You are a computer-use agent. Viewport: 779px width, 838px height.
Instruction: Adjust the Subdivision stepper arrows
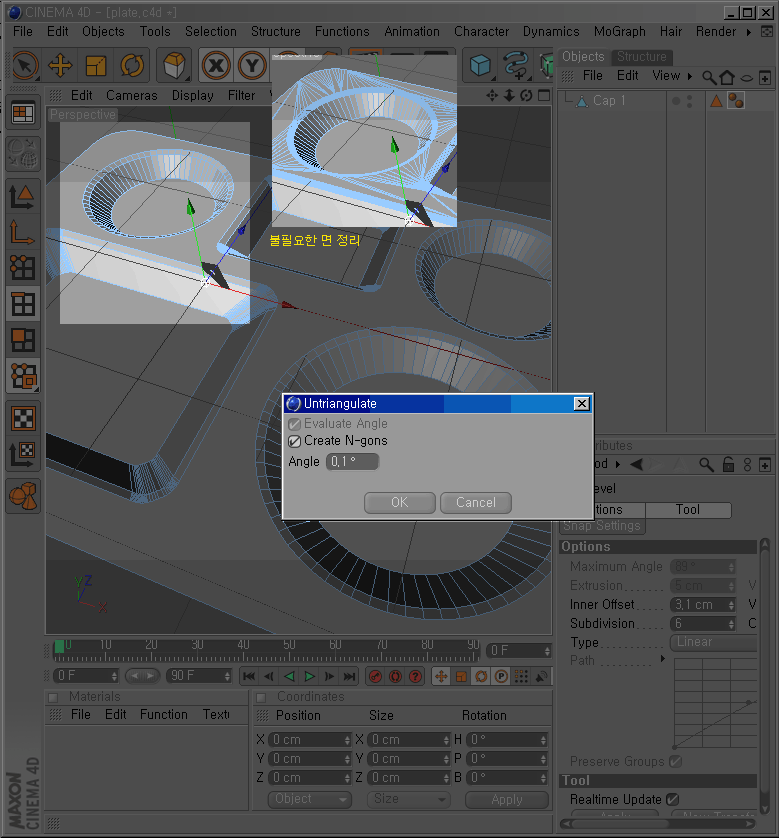(x=731, y=624)
